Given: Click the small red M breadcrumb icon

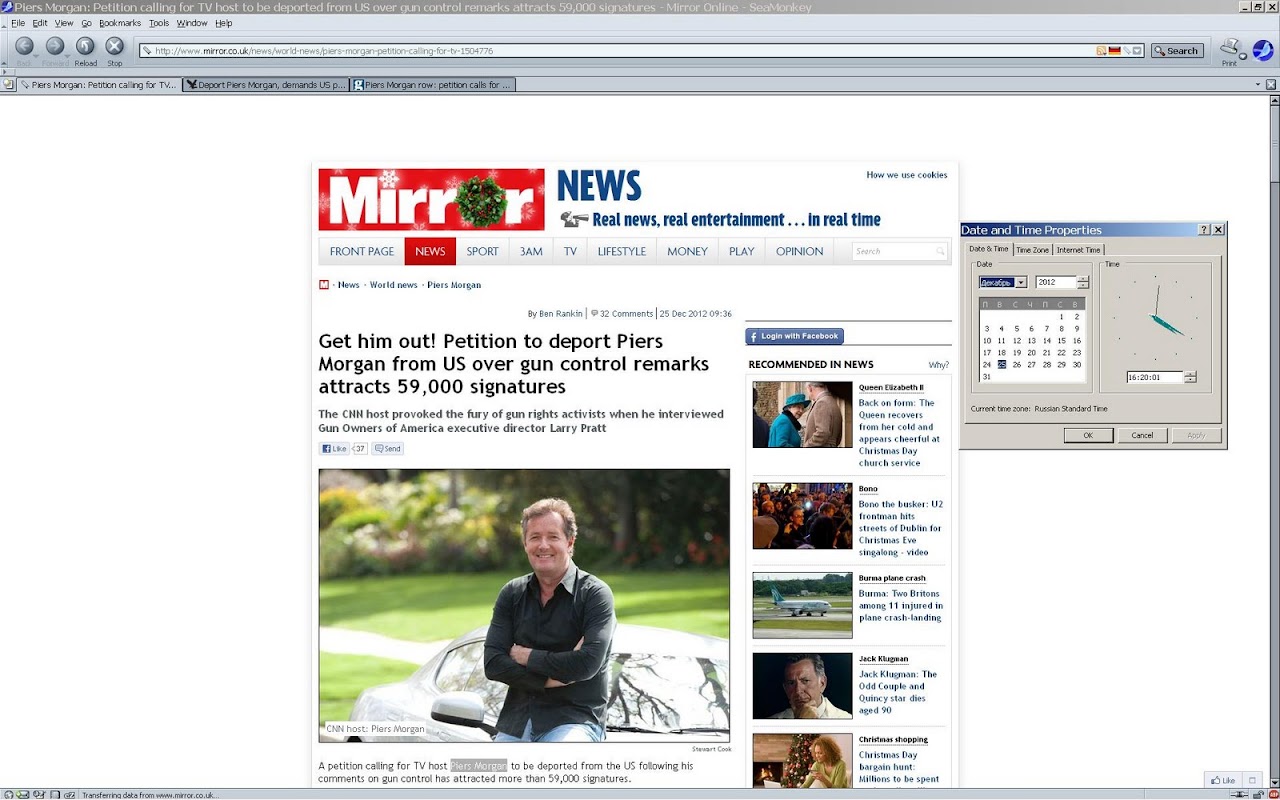Looking at the screenshot, I should pyautogui.click(x=324, y=285).
